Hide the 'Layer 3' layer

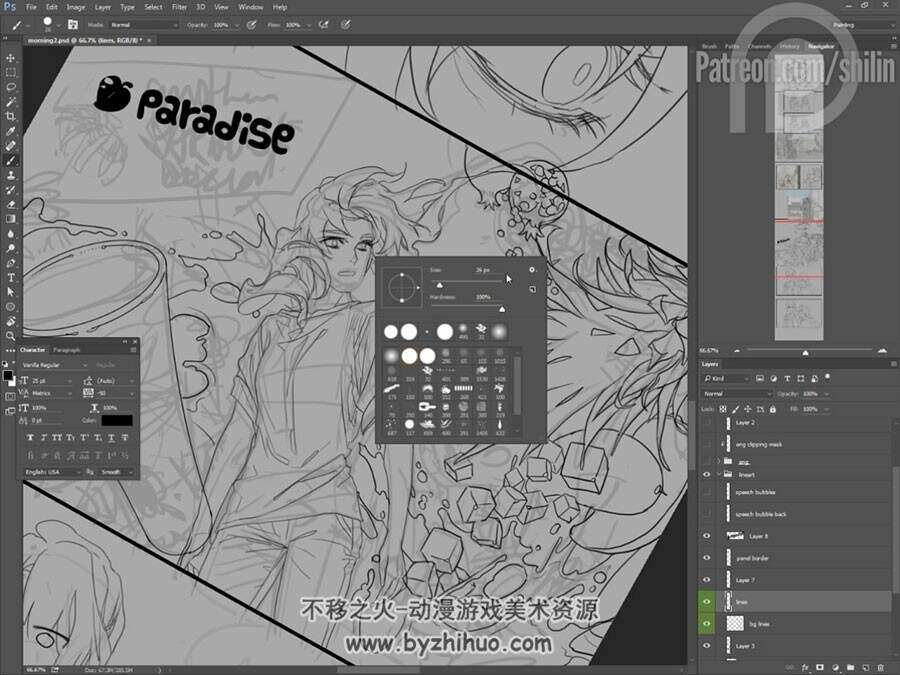click(x=707, y=645)
